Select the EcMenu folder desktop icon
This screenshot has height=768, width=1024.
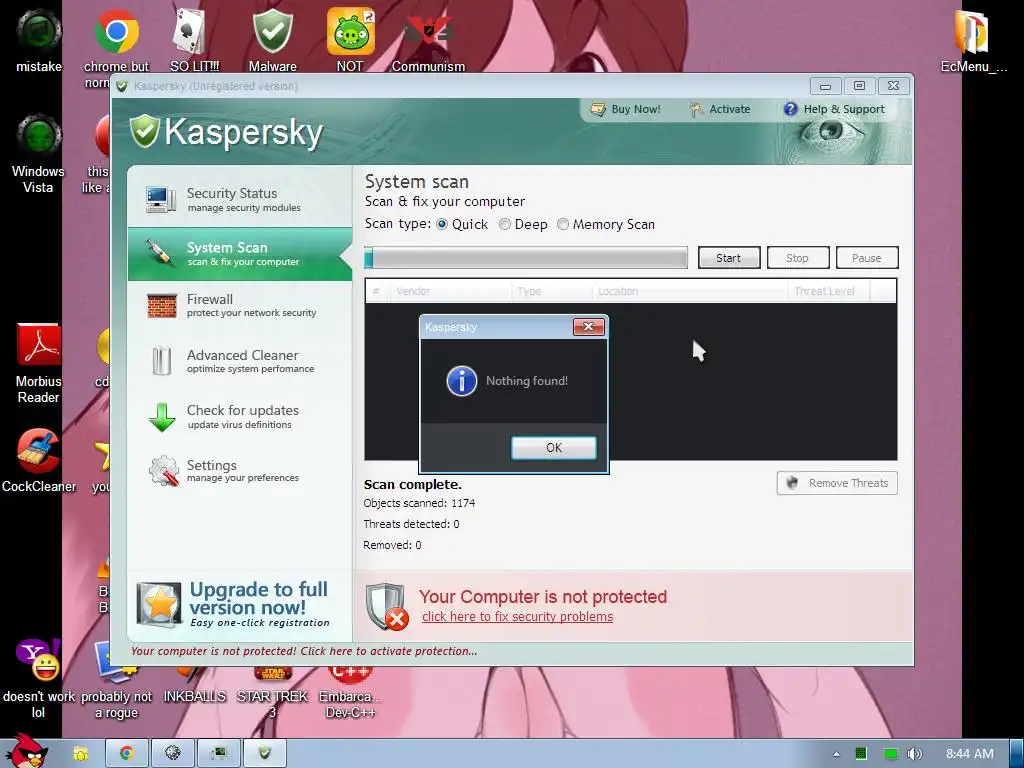(973, 40)
